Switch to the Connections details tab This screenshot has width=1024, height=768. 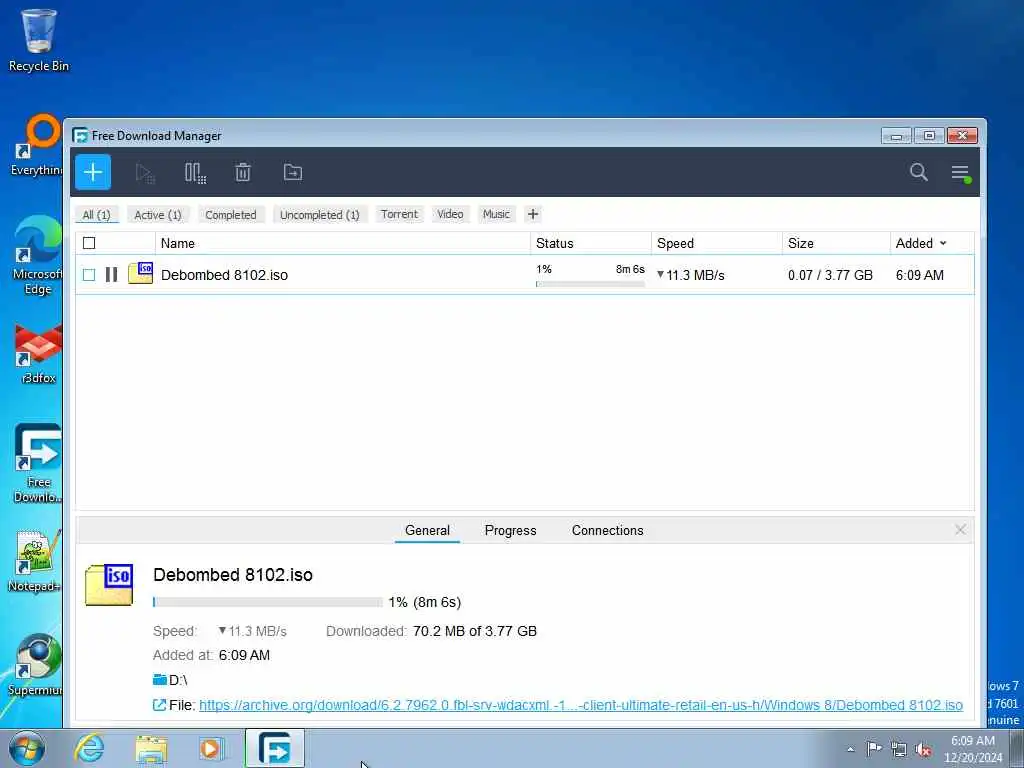coord(607,530)
